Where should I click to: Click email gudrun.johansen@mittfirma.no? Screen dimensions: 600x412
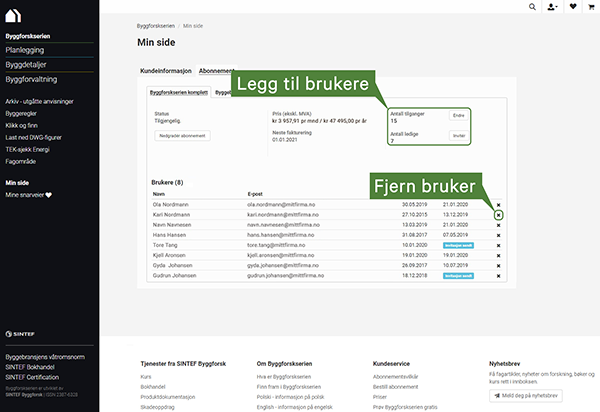pos(285,276)
